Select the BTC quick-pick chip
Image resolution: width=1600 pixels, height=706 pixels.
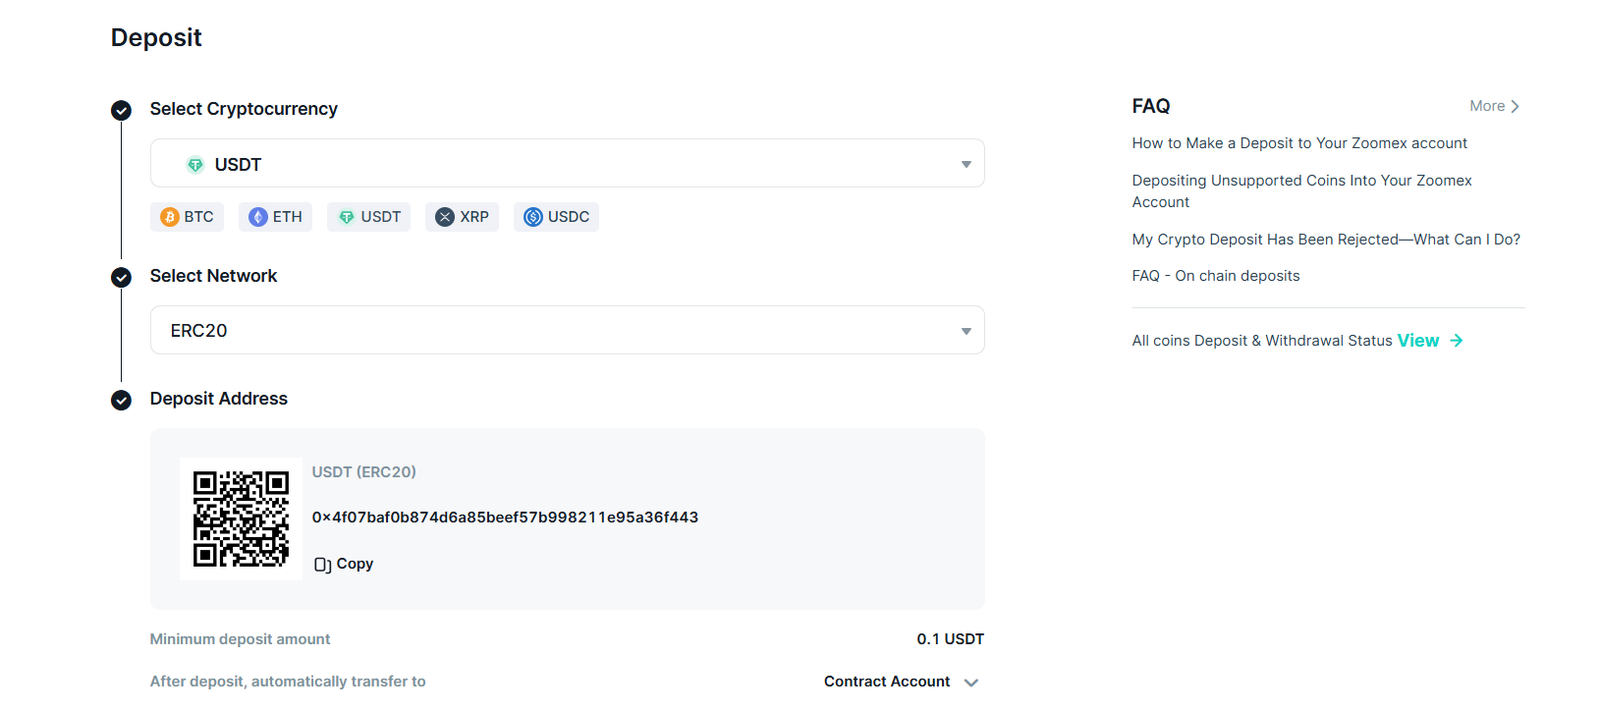[x=187, y=217]
